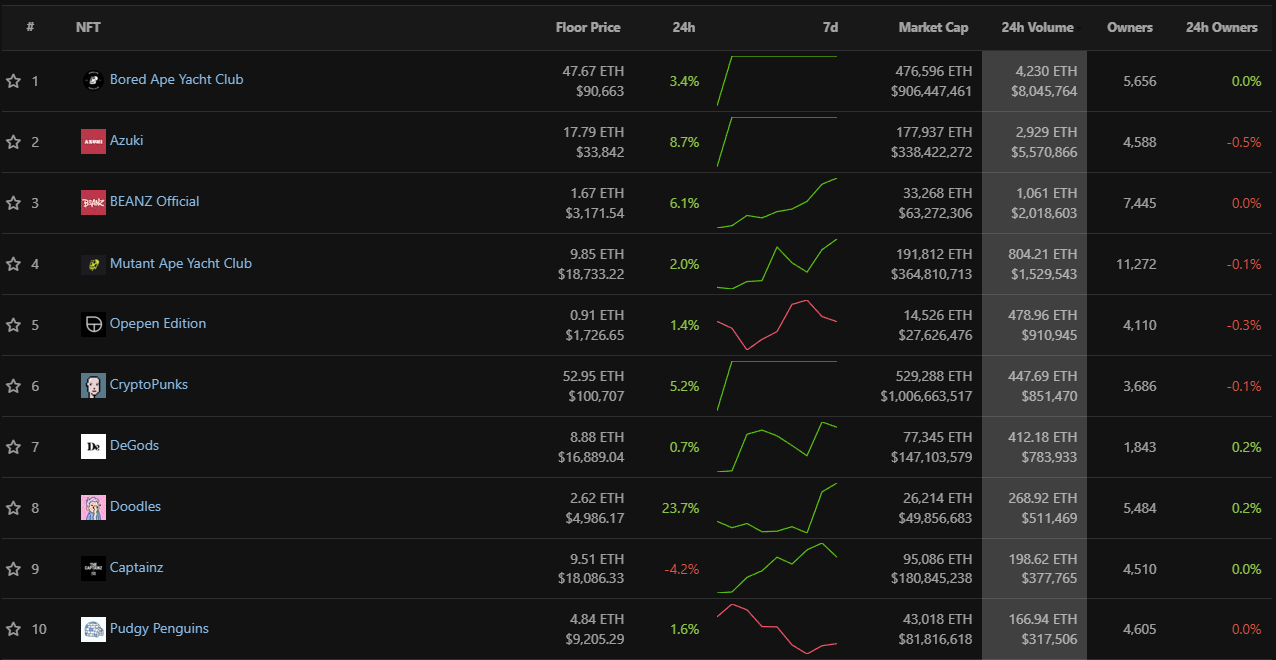The height and width of the screenshot is (660, 1276).
Task: Click the Captainz 7d sparkline chart
Action: [x=777, y=569]
